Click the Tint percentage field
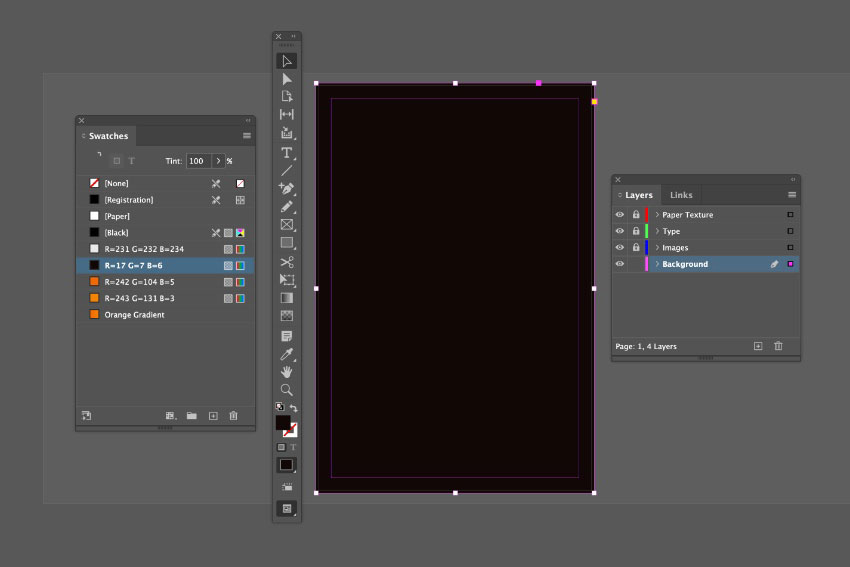850x567 pixels. [198, 161]
